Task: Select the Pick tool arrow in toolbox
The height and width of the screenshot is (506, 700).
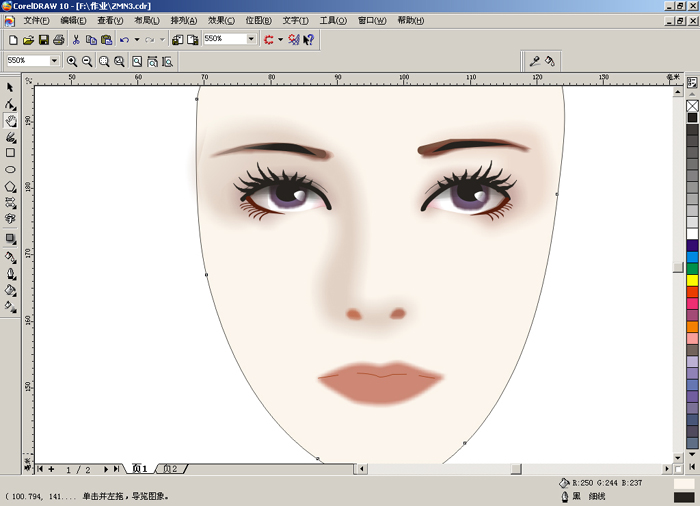Action: coord(10,87)
